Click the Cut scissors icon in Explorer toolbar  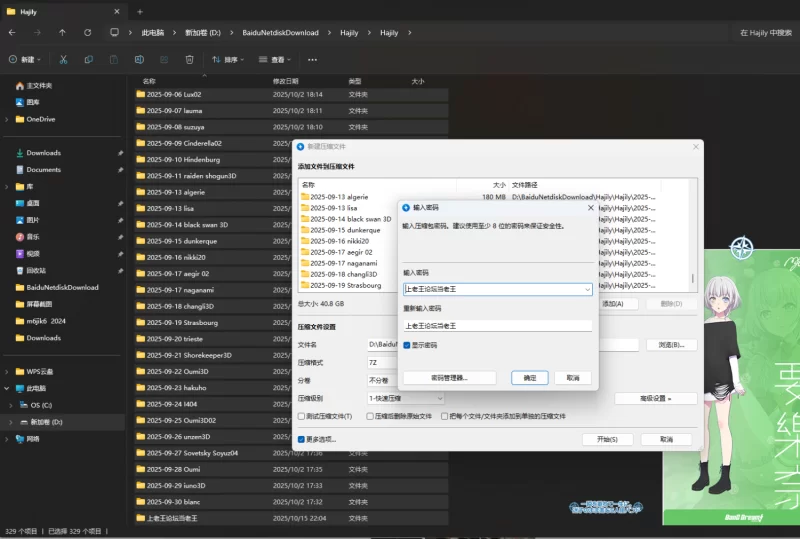click(62, 59)
